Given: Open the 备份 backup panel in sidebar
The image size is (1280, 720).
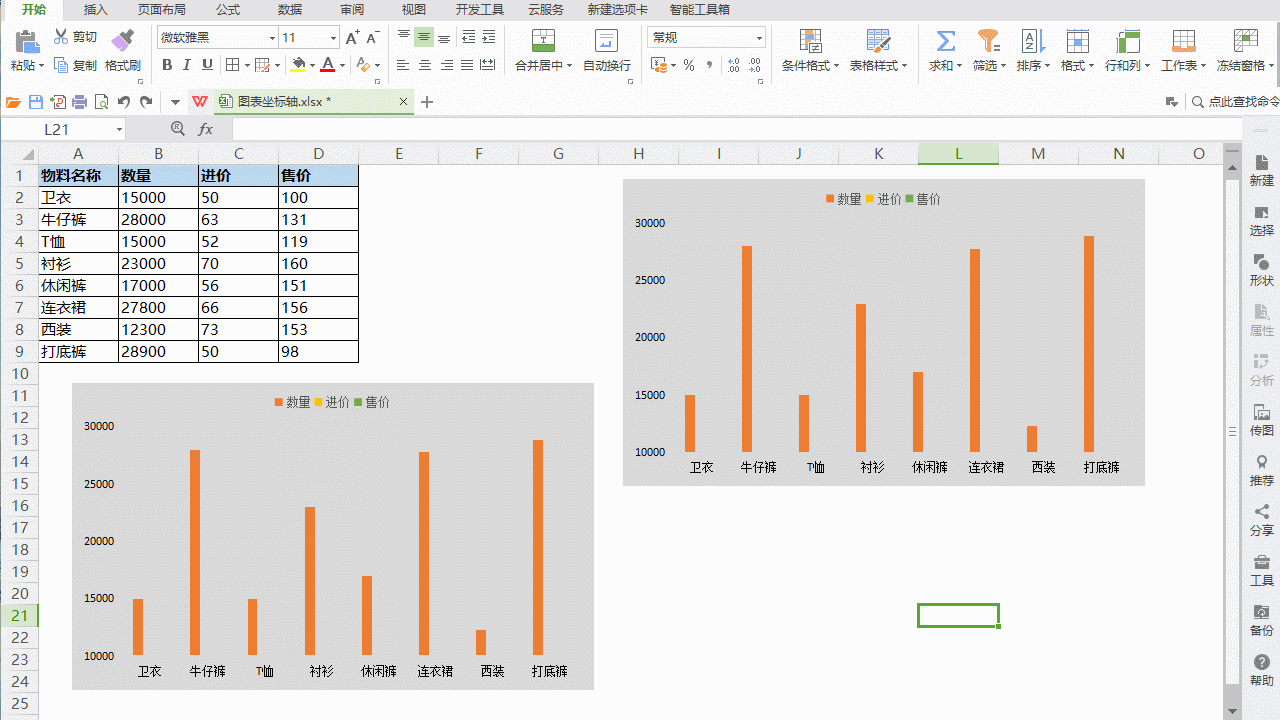Looking at the screenshot, I should (x=1261, y=621).
